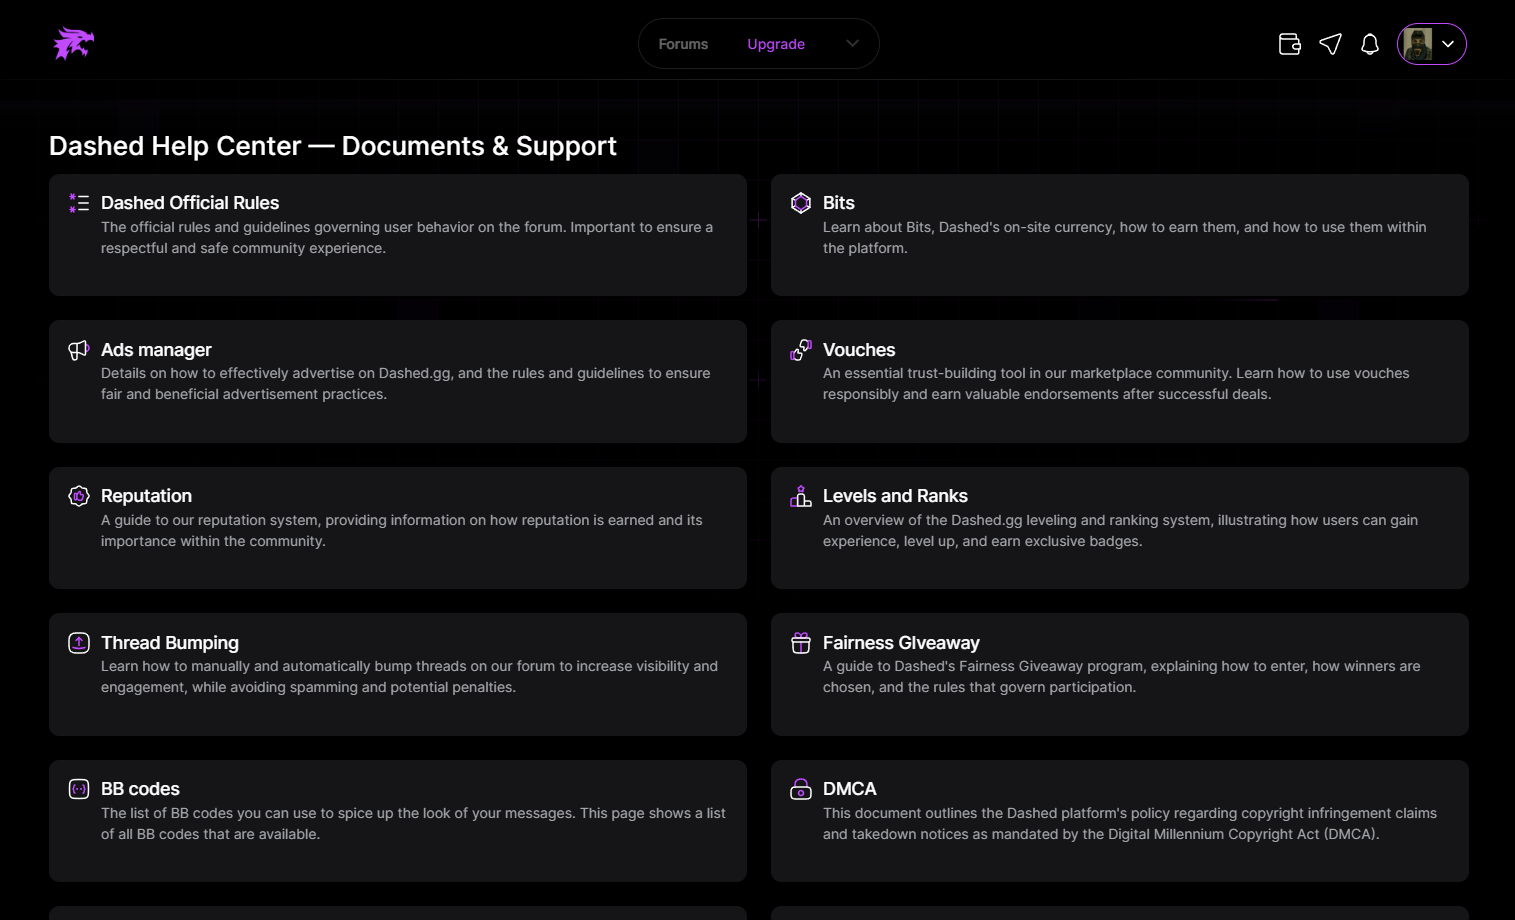
Task: Expand the navigation menu chevron
Action: point(852,44)
